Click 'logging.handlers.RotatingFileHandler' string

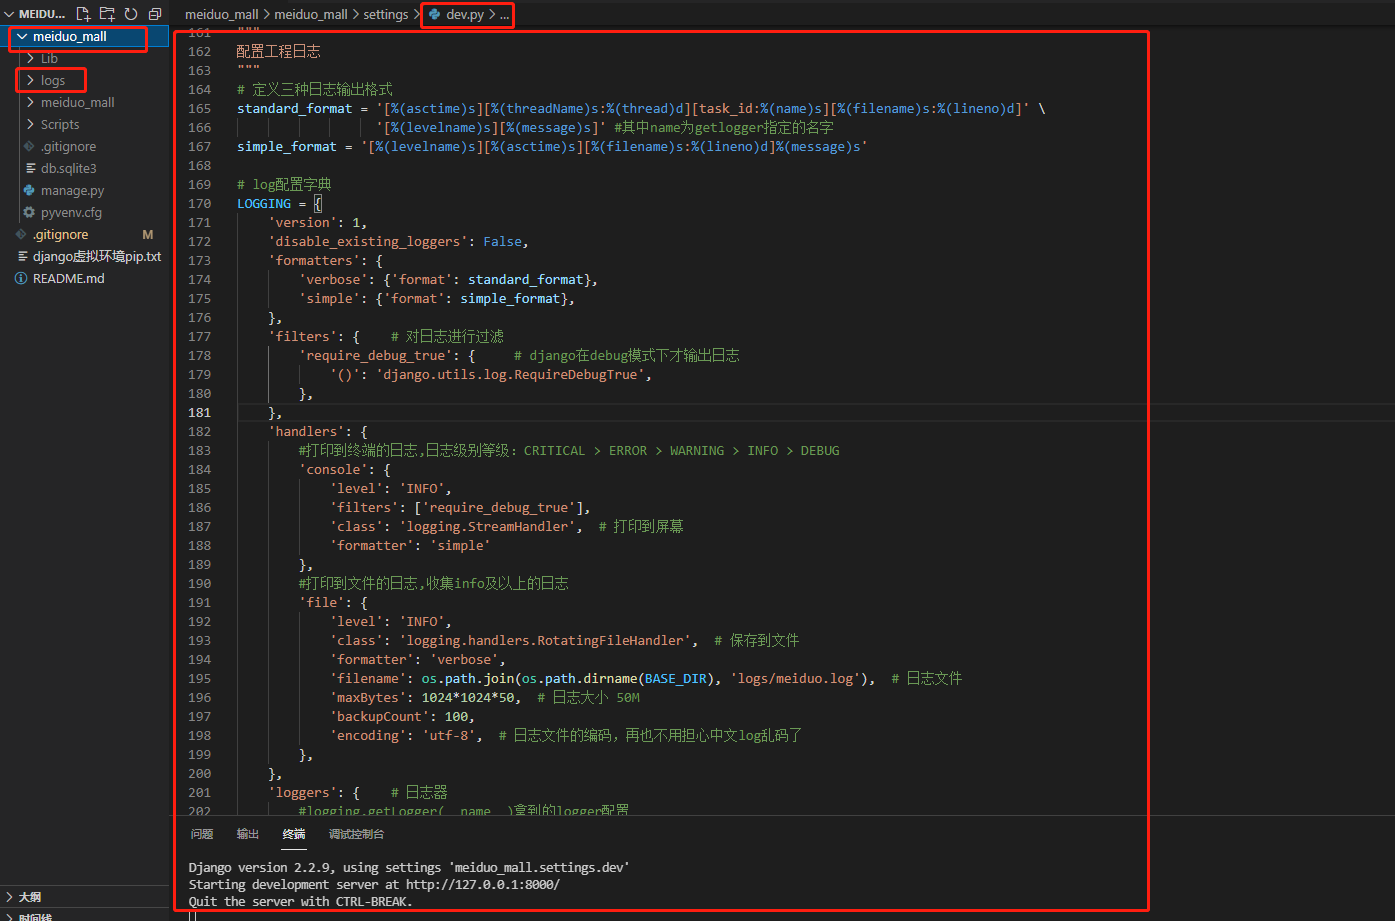[x=545, y=640]
